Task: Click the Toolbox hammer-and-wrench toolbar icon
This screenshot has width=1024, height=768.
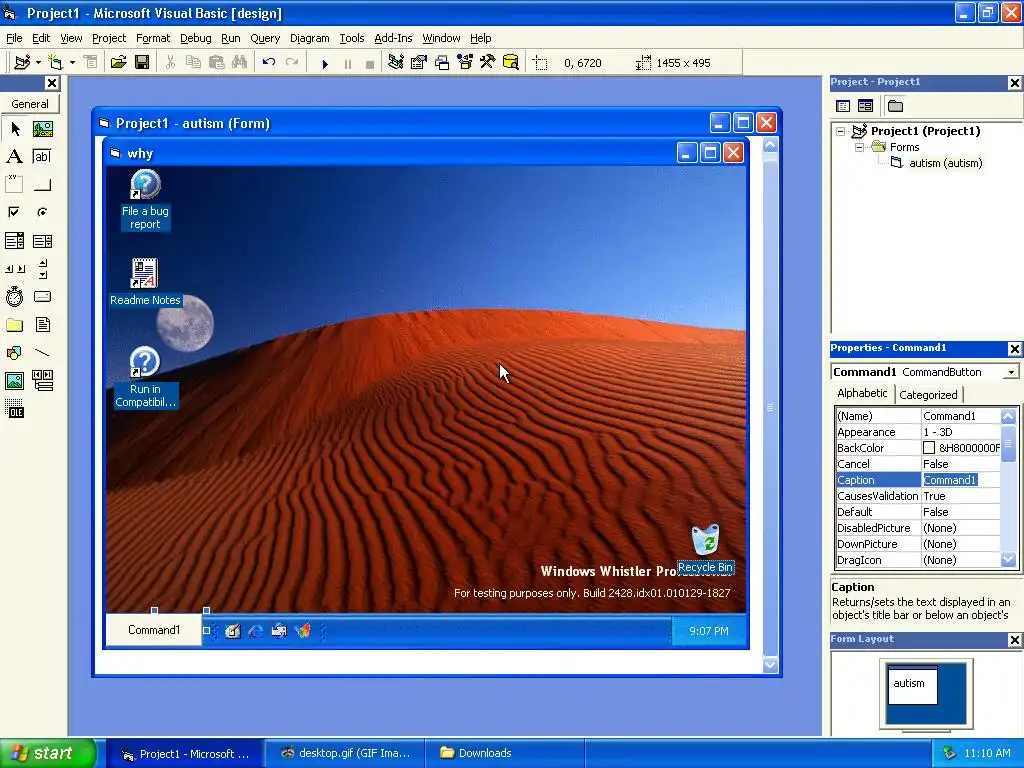Action: (488, 63)
